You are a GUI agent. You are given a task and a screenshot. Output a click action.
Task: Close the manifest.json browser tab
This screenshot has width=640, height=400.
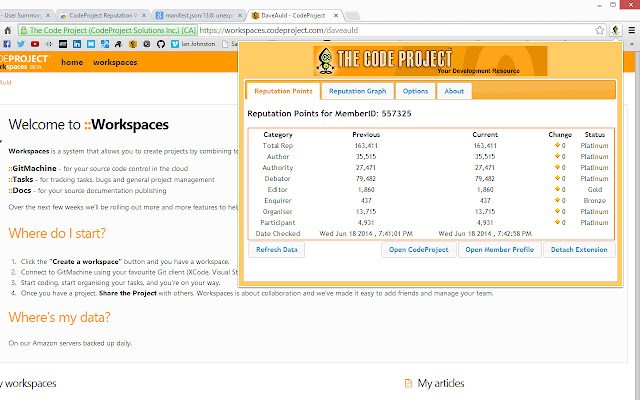pyautogui.click(x=240, y=16)
